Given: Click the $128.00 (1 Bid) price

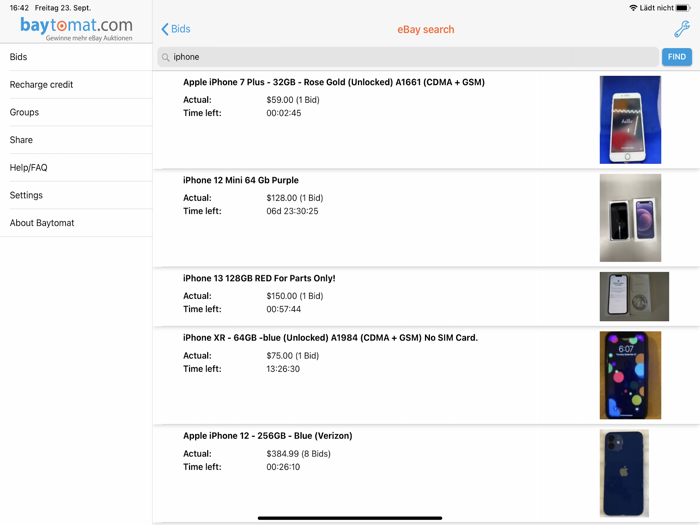Looking at the screenshot, I should [x=295, y=198].
